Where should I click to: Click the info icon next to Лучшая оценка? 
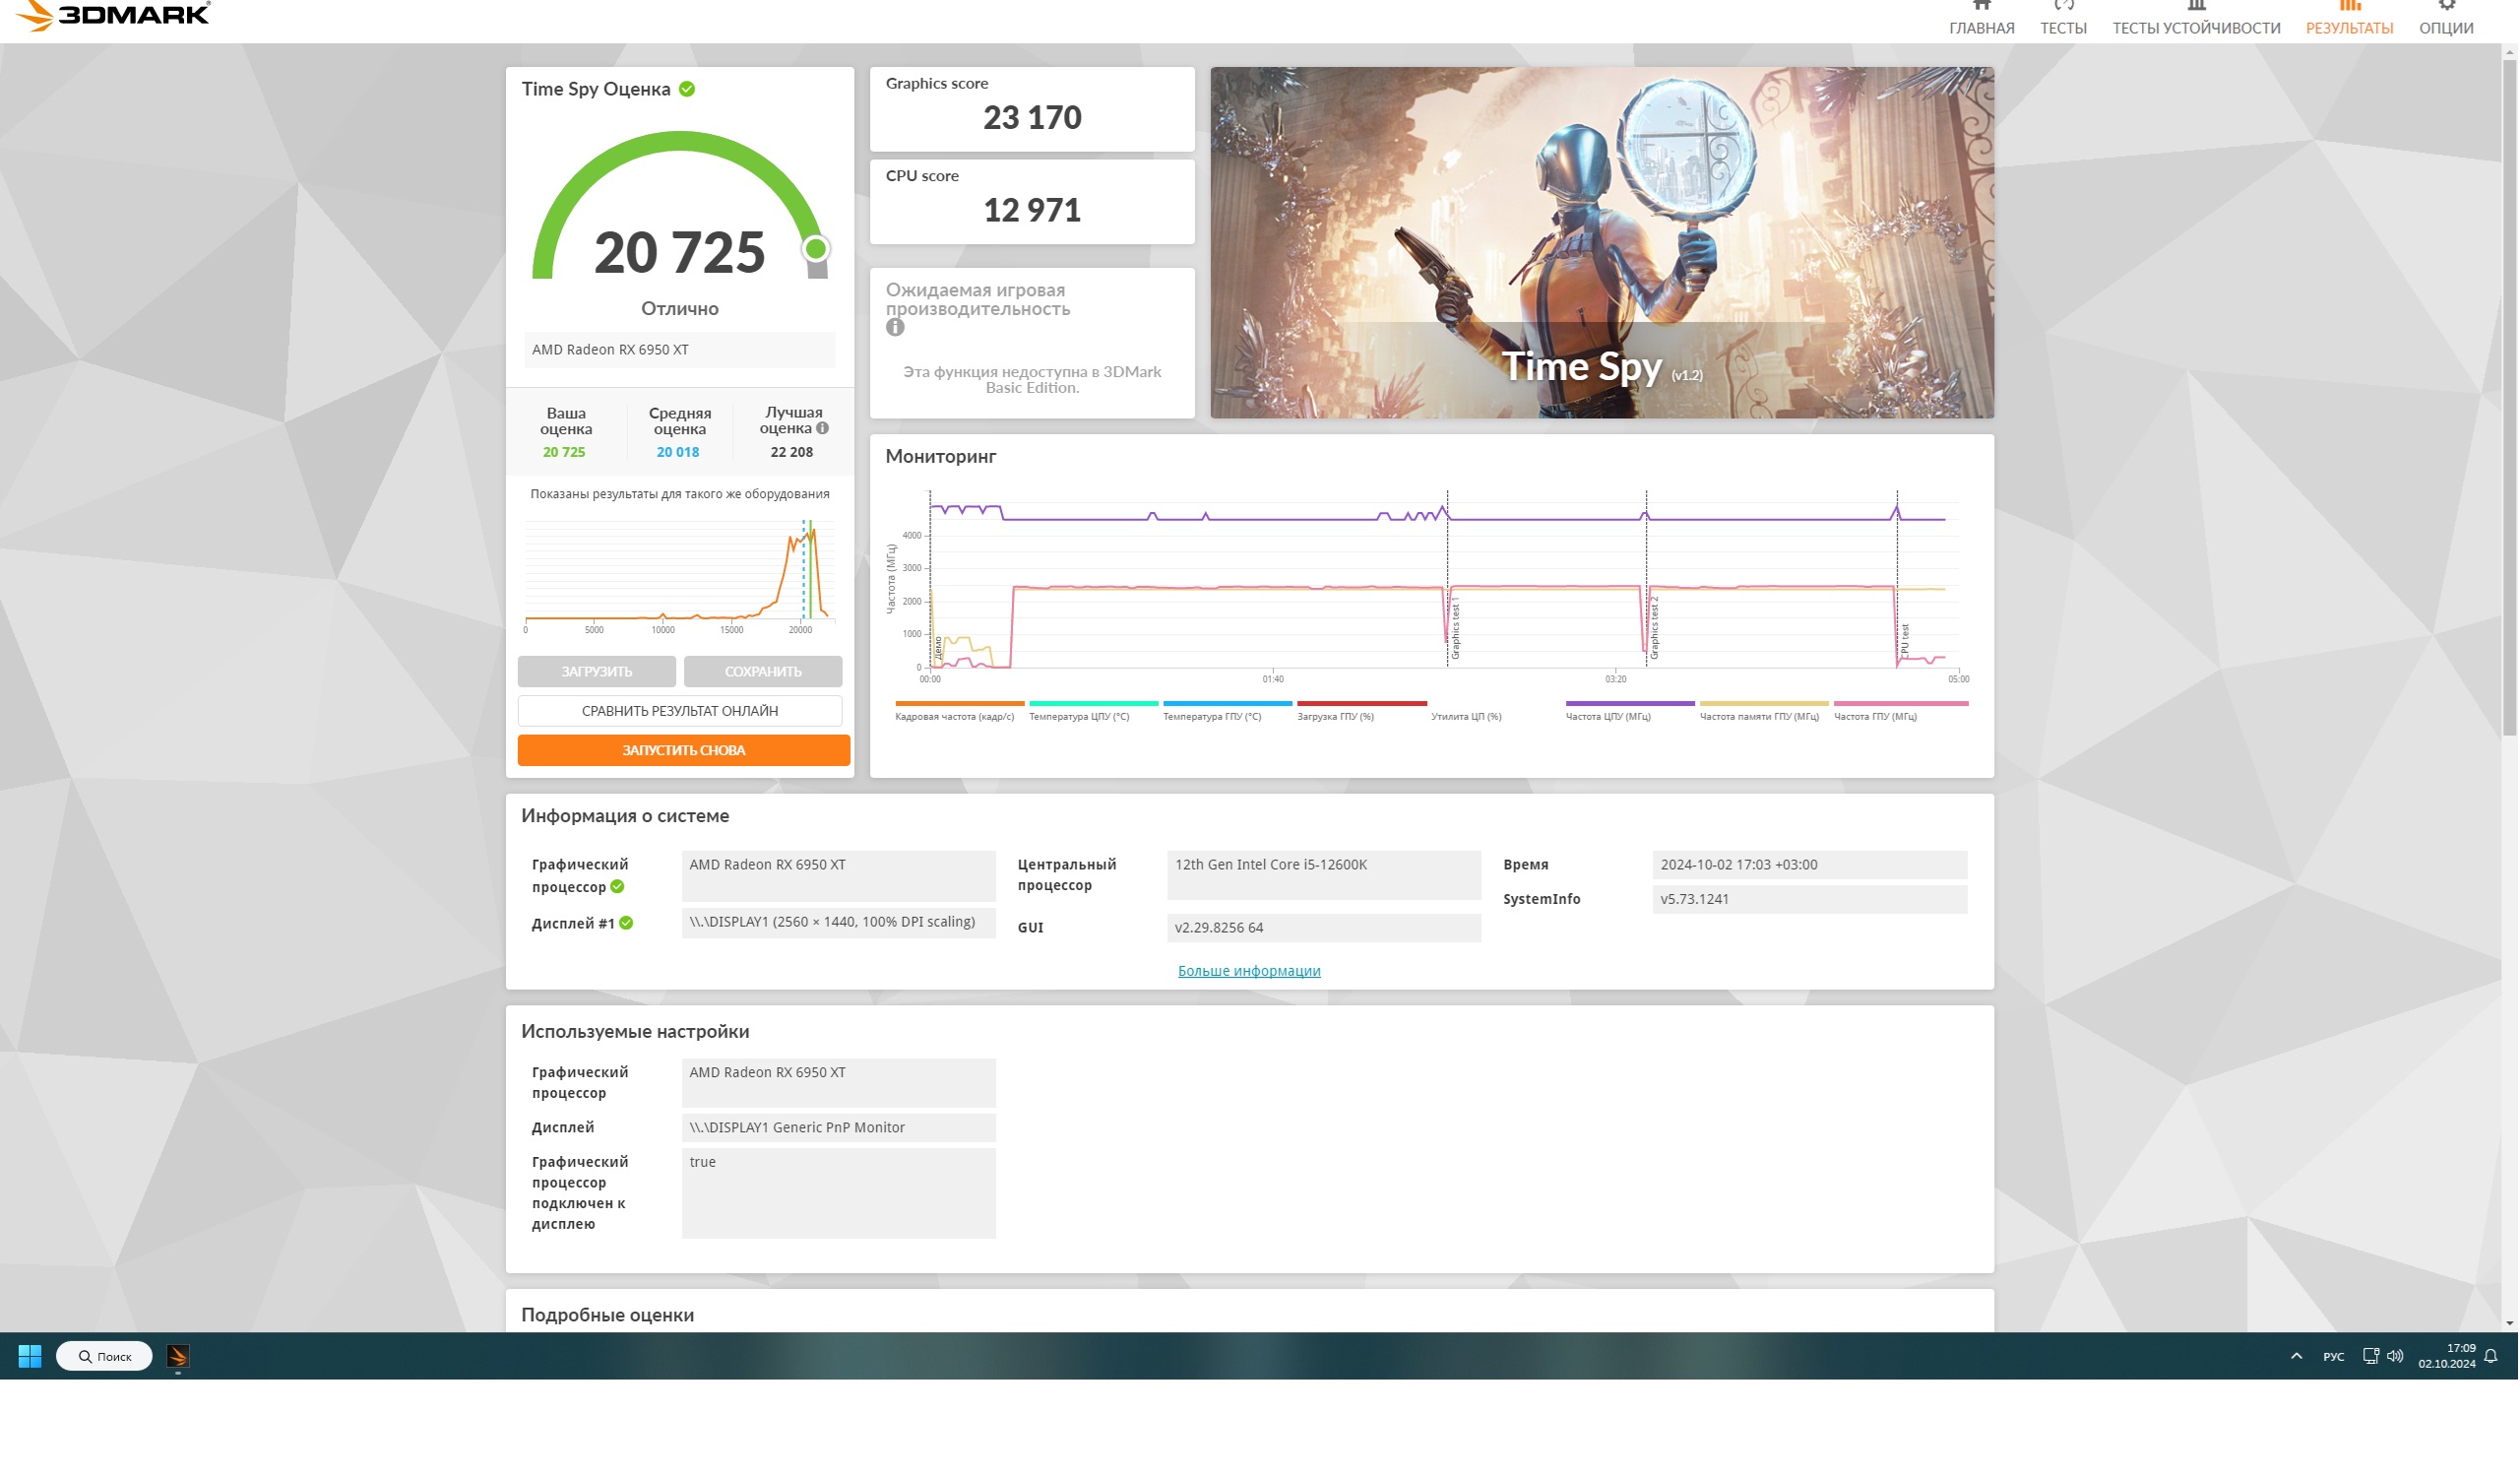(823, 429)
